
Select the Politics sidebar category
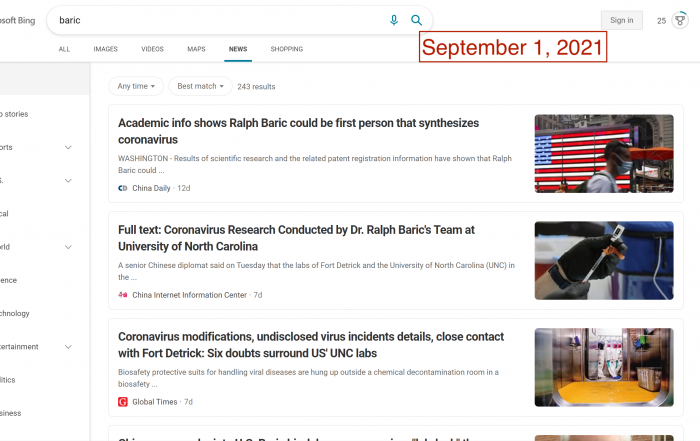coord(8,380)
